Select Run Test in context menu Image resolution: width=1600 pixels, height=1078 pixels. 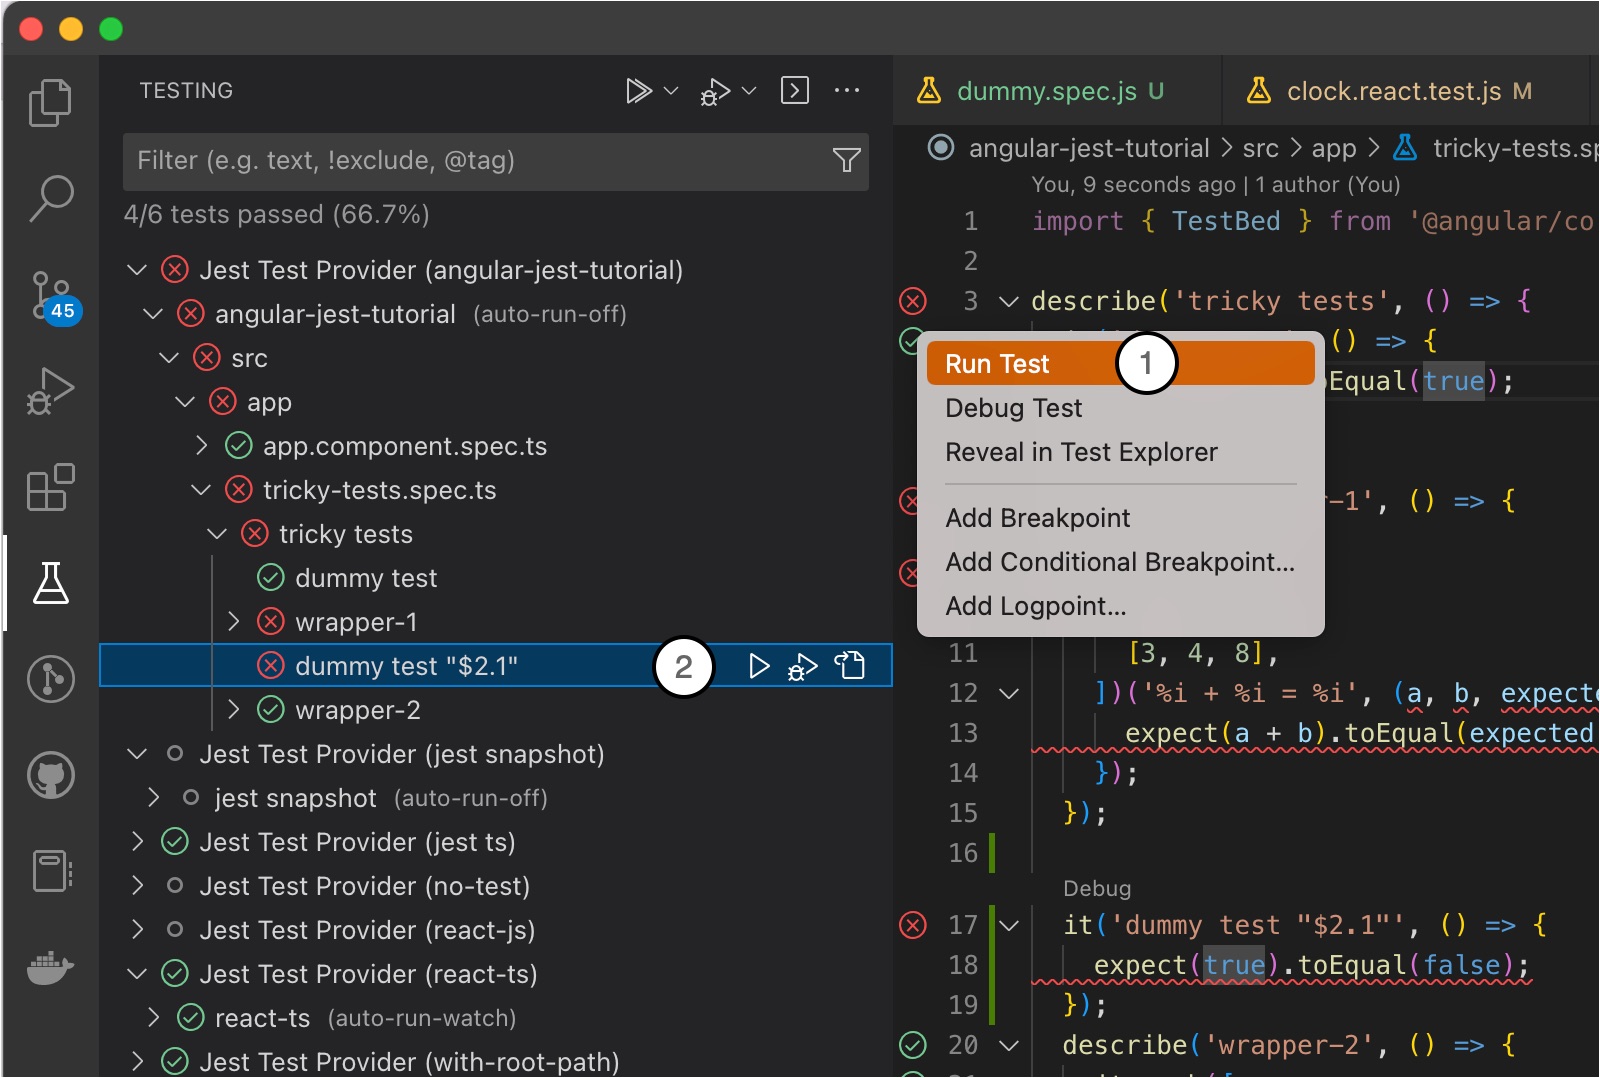1120,364
